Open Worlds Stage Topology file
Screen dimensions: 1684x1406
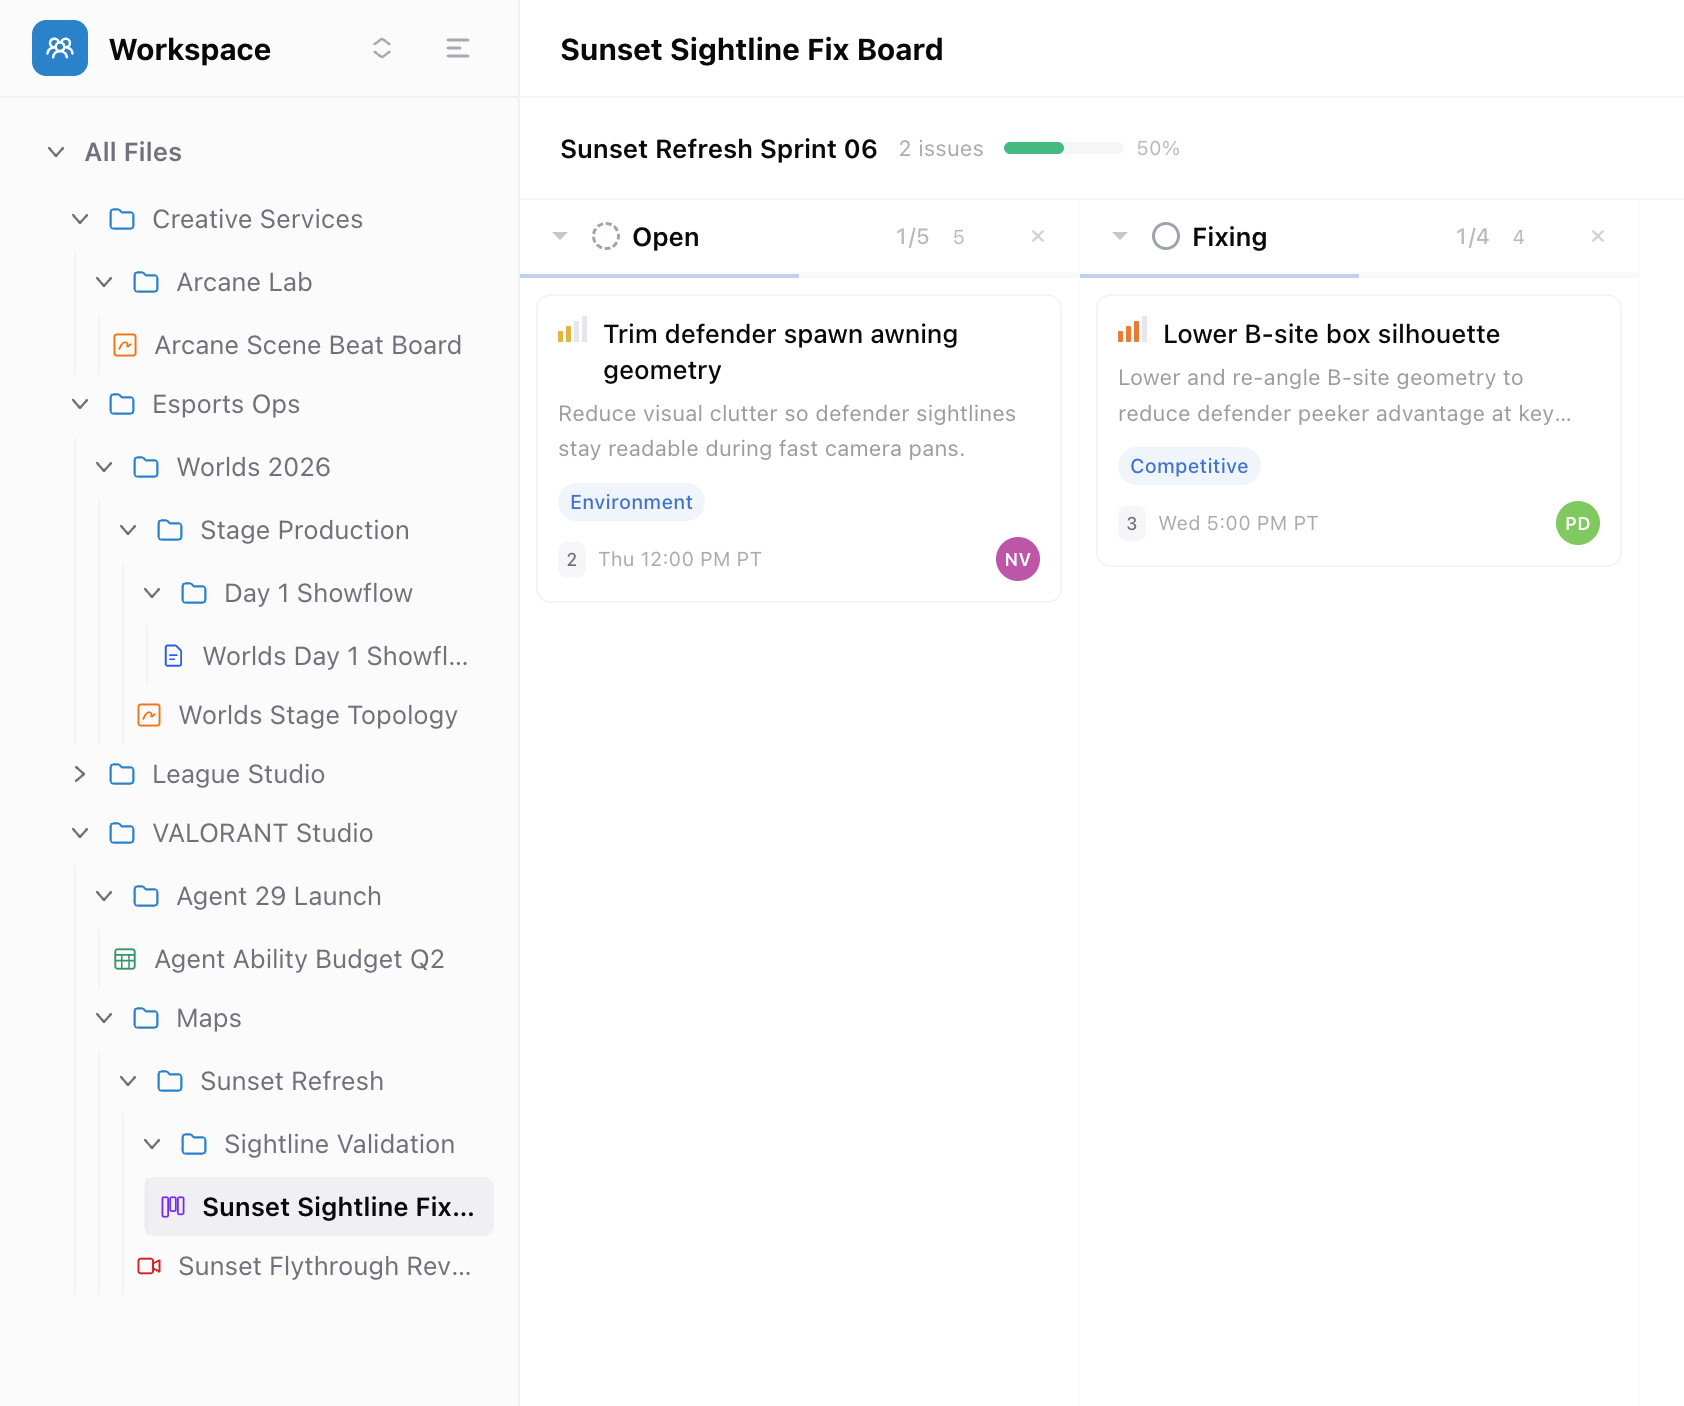pos(317,715)
